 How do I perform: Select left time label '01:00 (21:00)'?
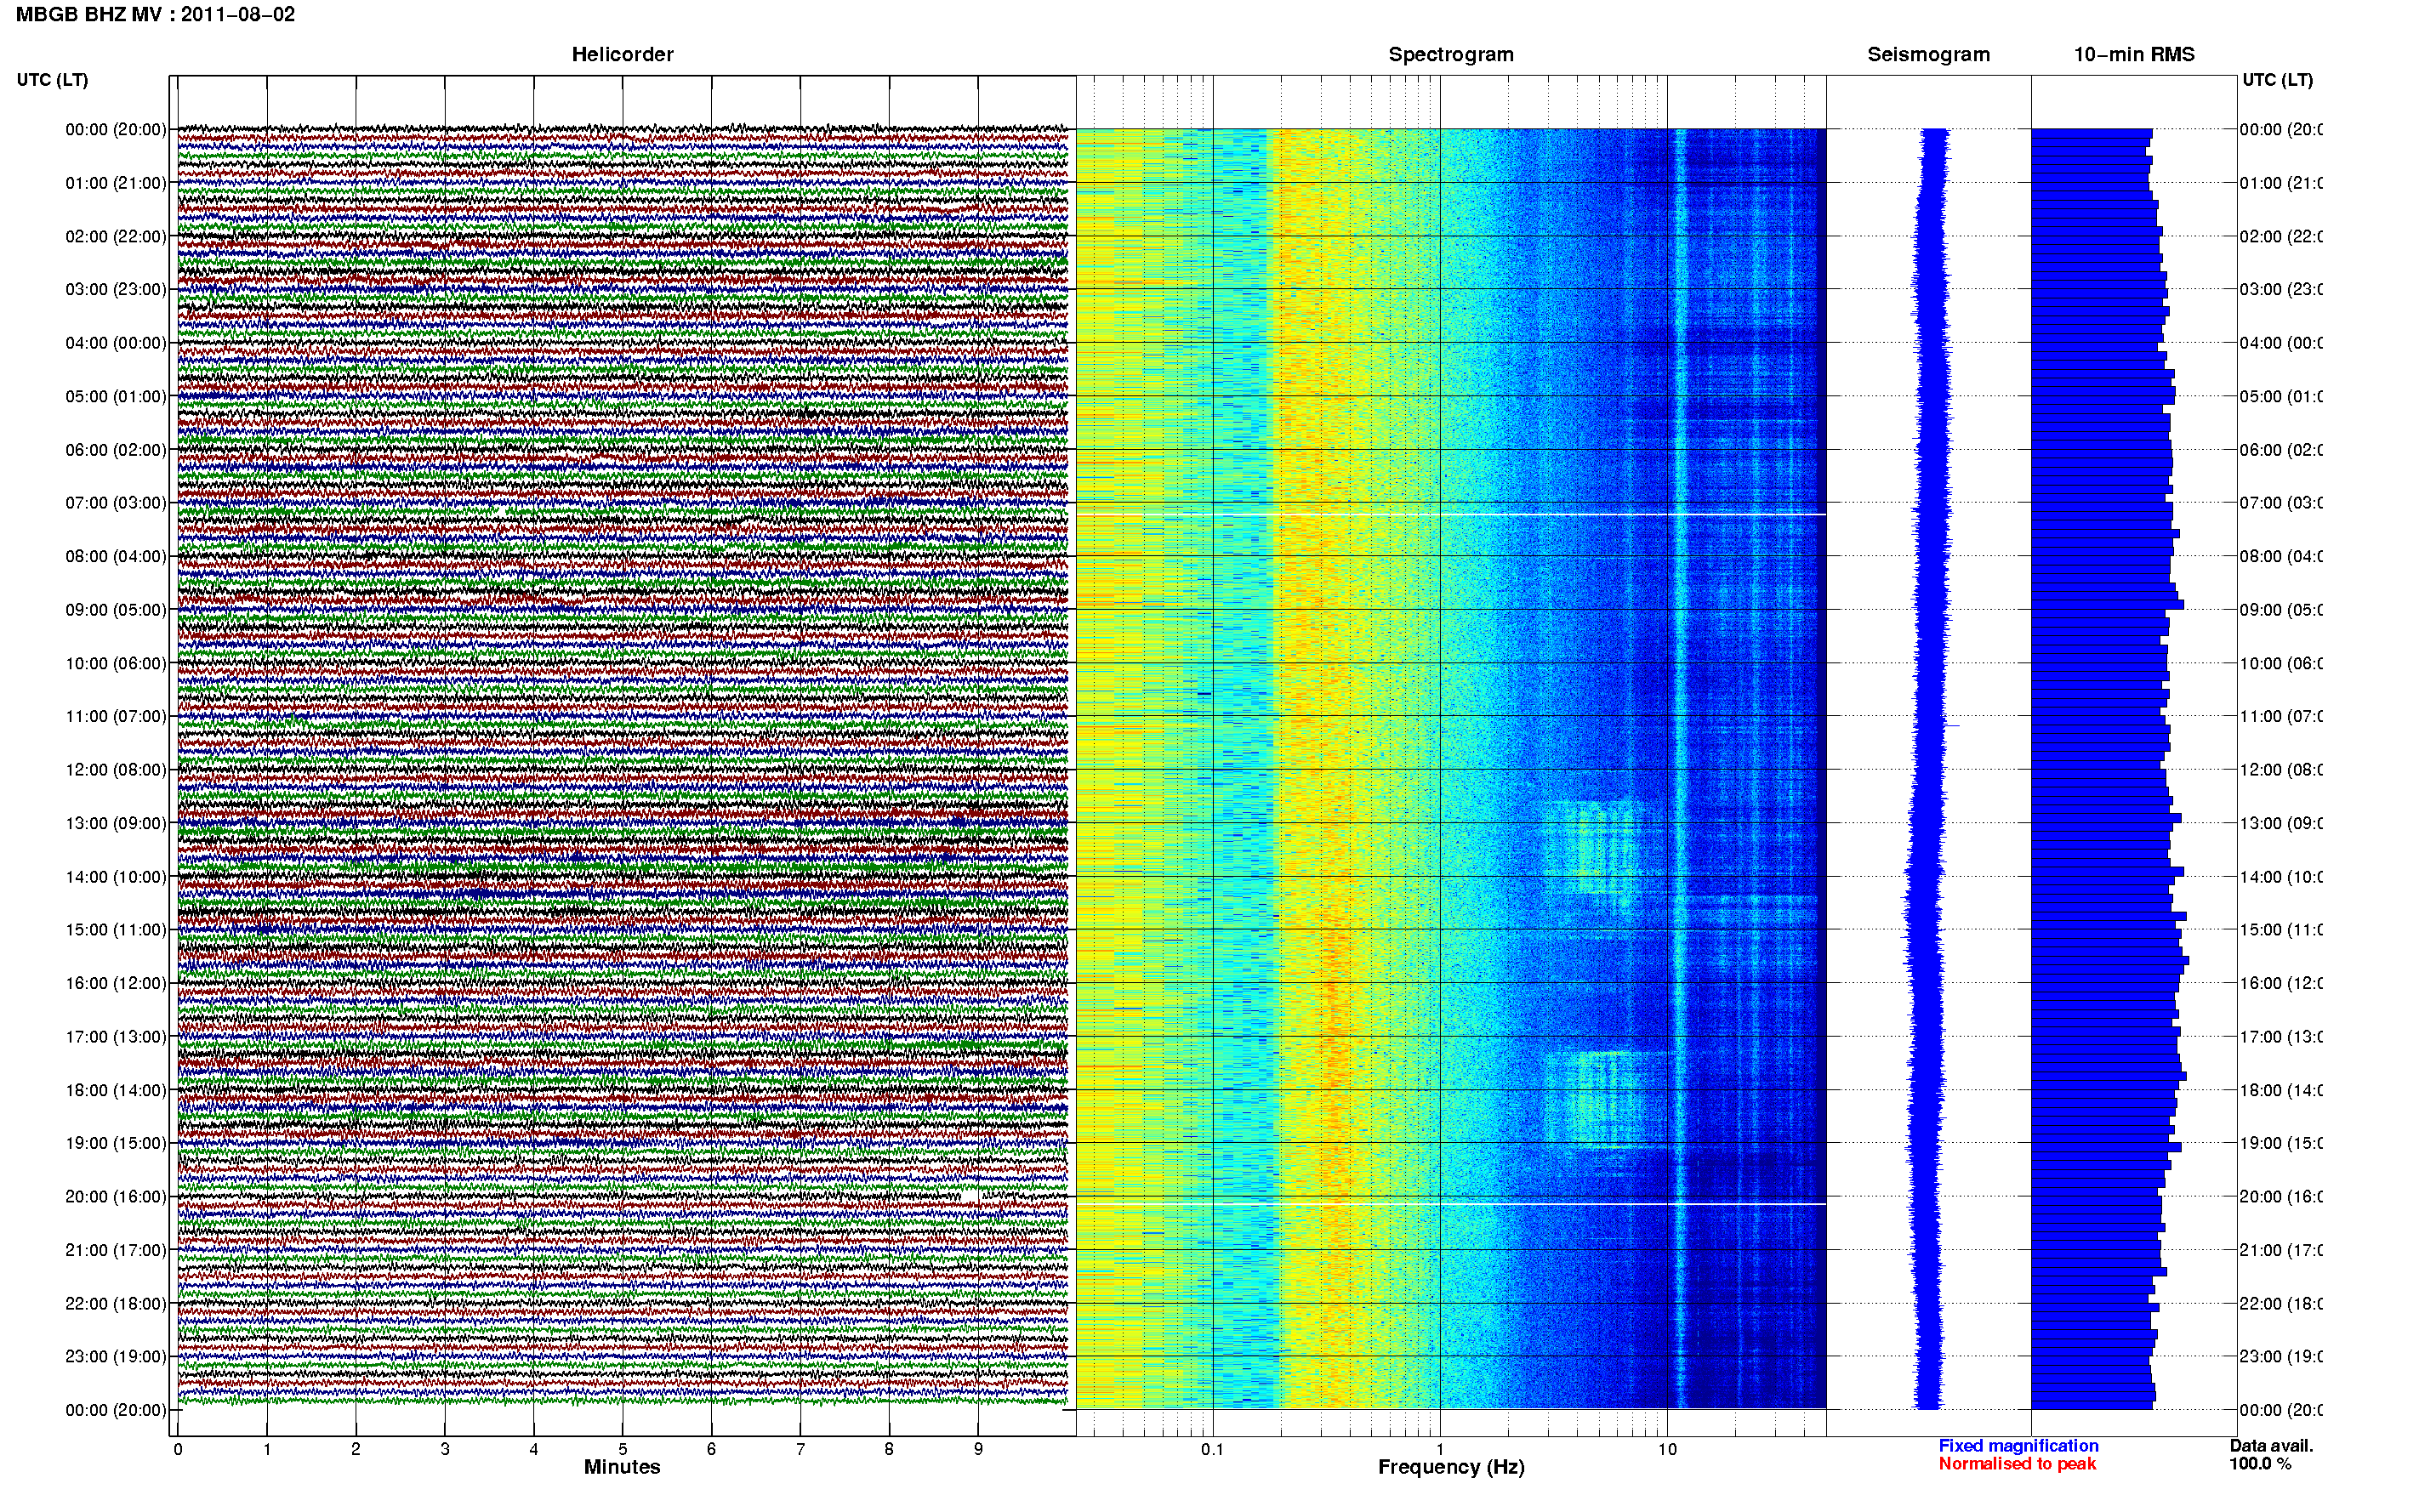[116, 183]
